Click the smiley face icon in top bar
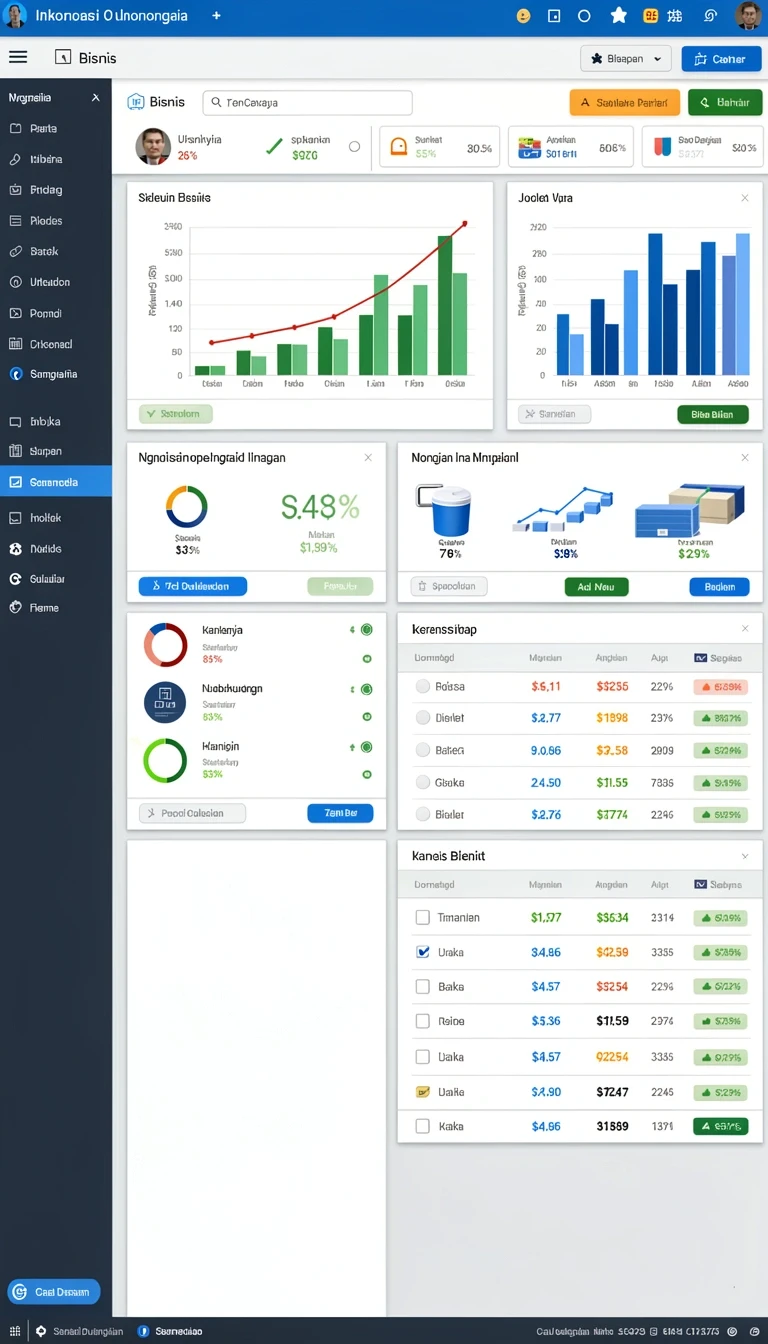This screenshot has height=1344, width=768. [522, 16]
